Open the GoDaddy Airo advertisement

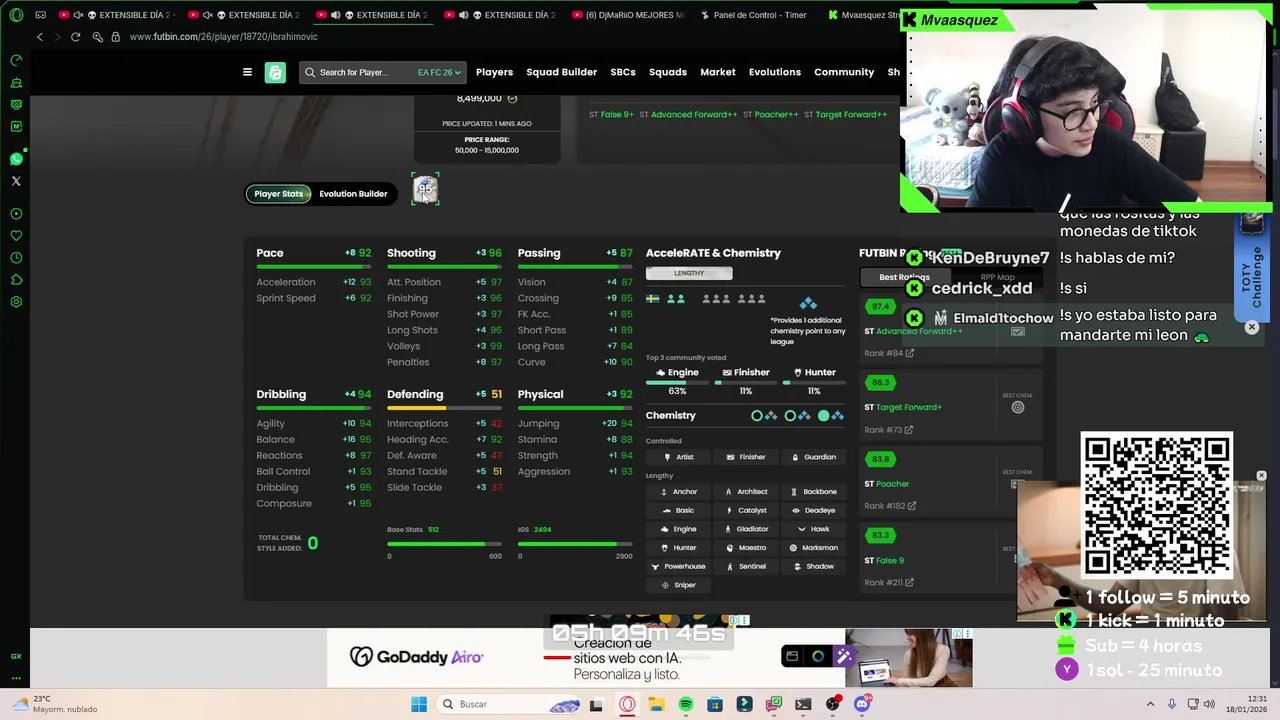coord(649,657)
